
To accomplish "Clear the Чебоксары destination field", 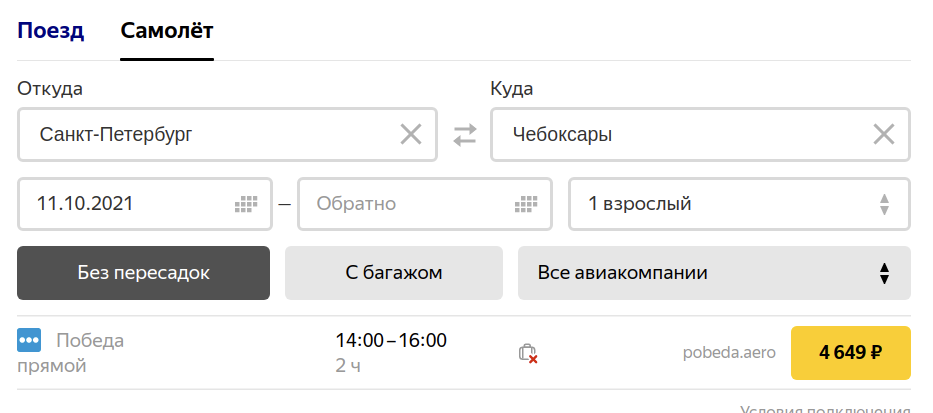I will [884, 134].
